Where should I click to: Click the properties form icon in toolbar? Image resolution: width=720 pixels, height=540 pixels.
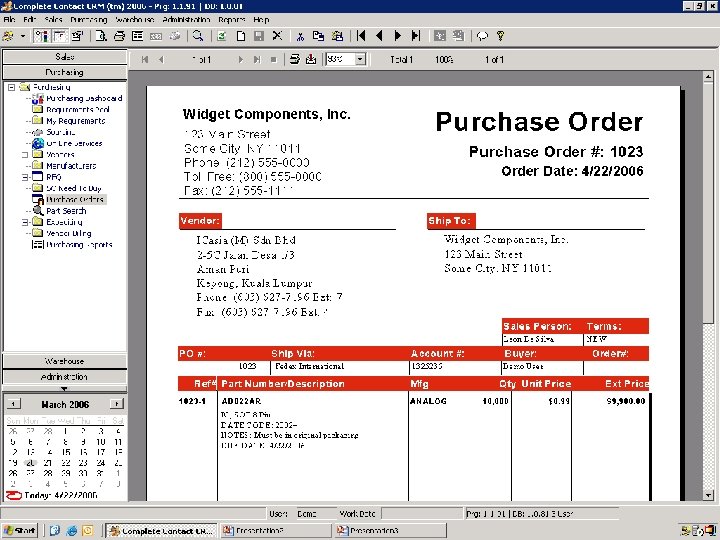(x=78, y=36)
